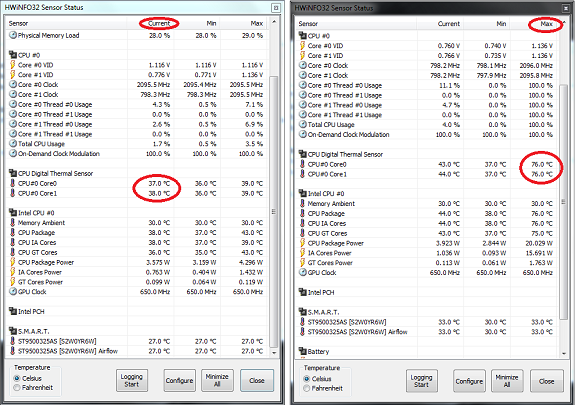Click GPU Clock icon in left window

click(x=13, y=292)
